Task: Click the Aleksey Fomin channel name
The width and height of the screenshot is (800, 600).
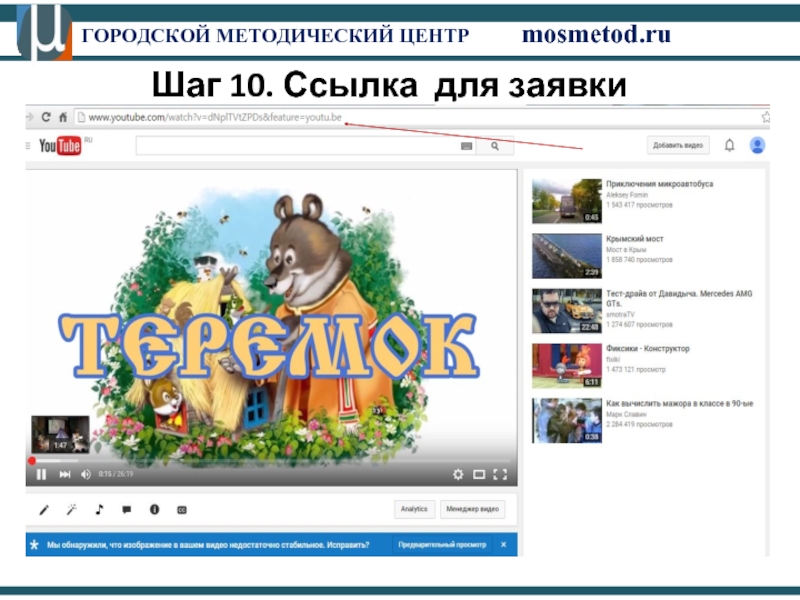Action: pyautogui.click(x=627, y=195)
